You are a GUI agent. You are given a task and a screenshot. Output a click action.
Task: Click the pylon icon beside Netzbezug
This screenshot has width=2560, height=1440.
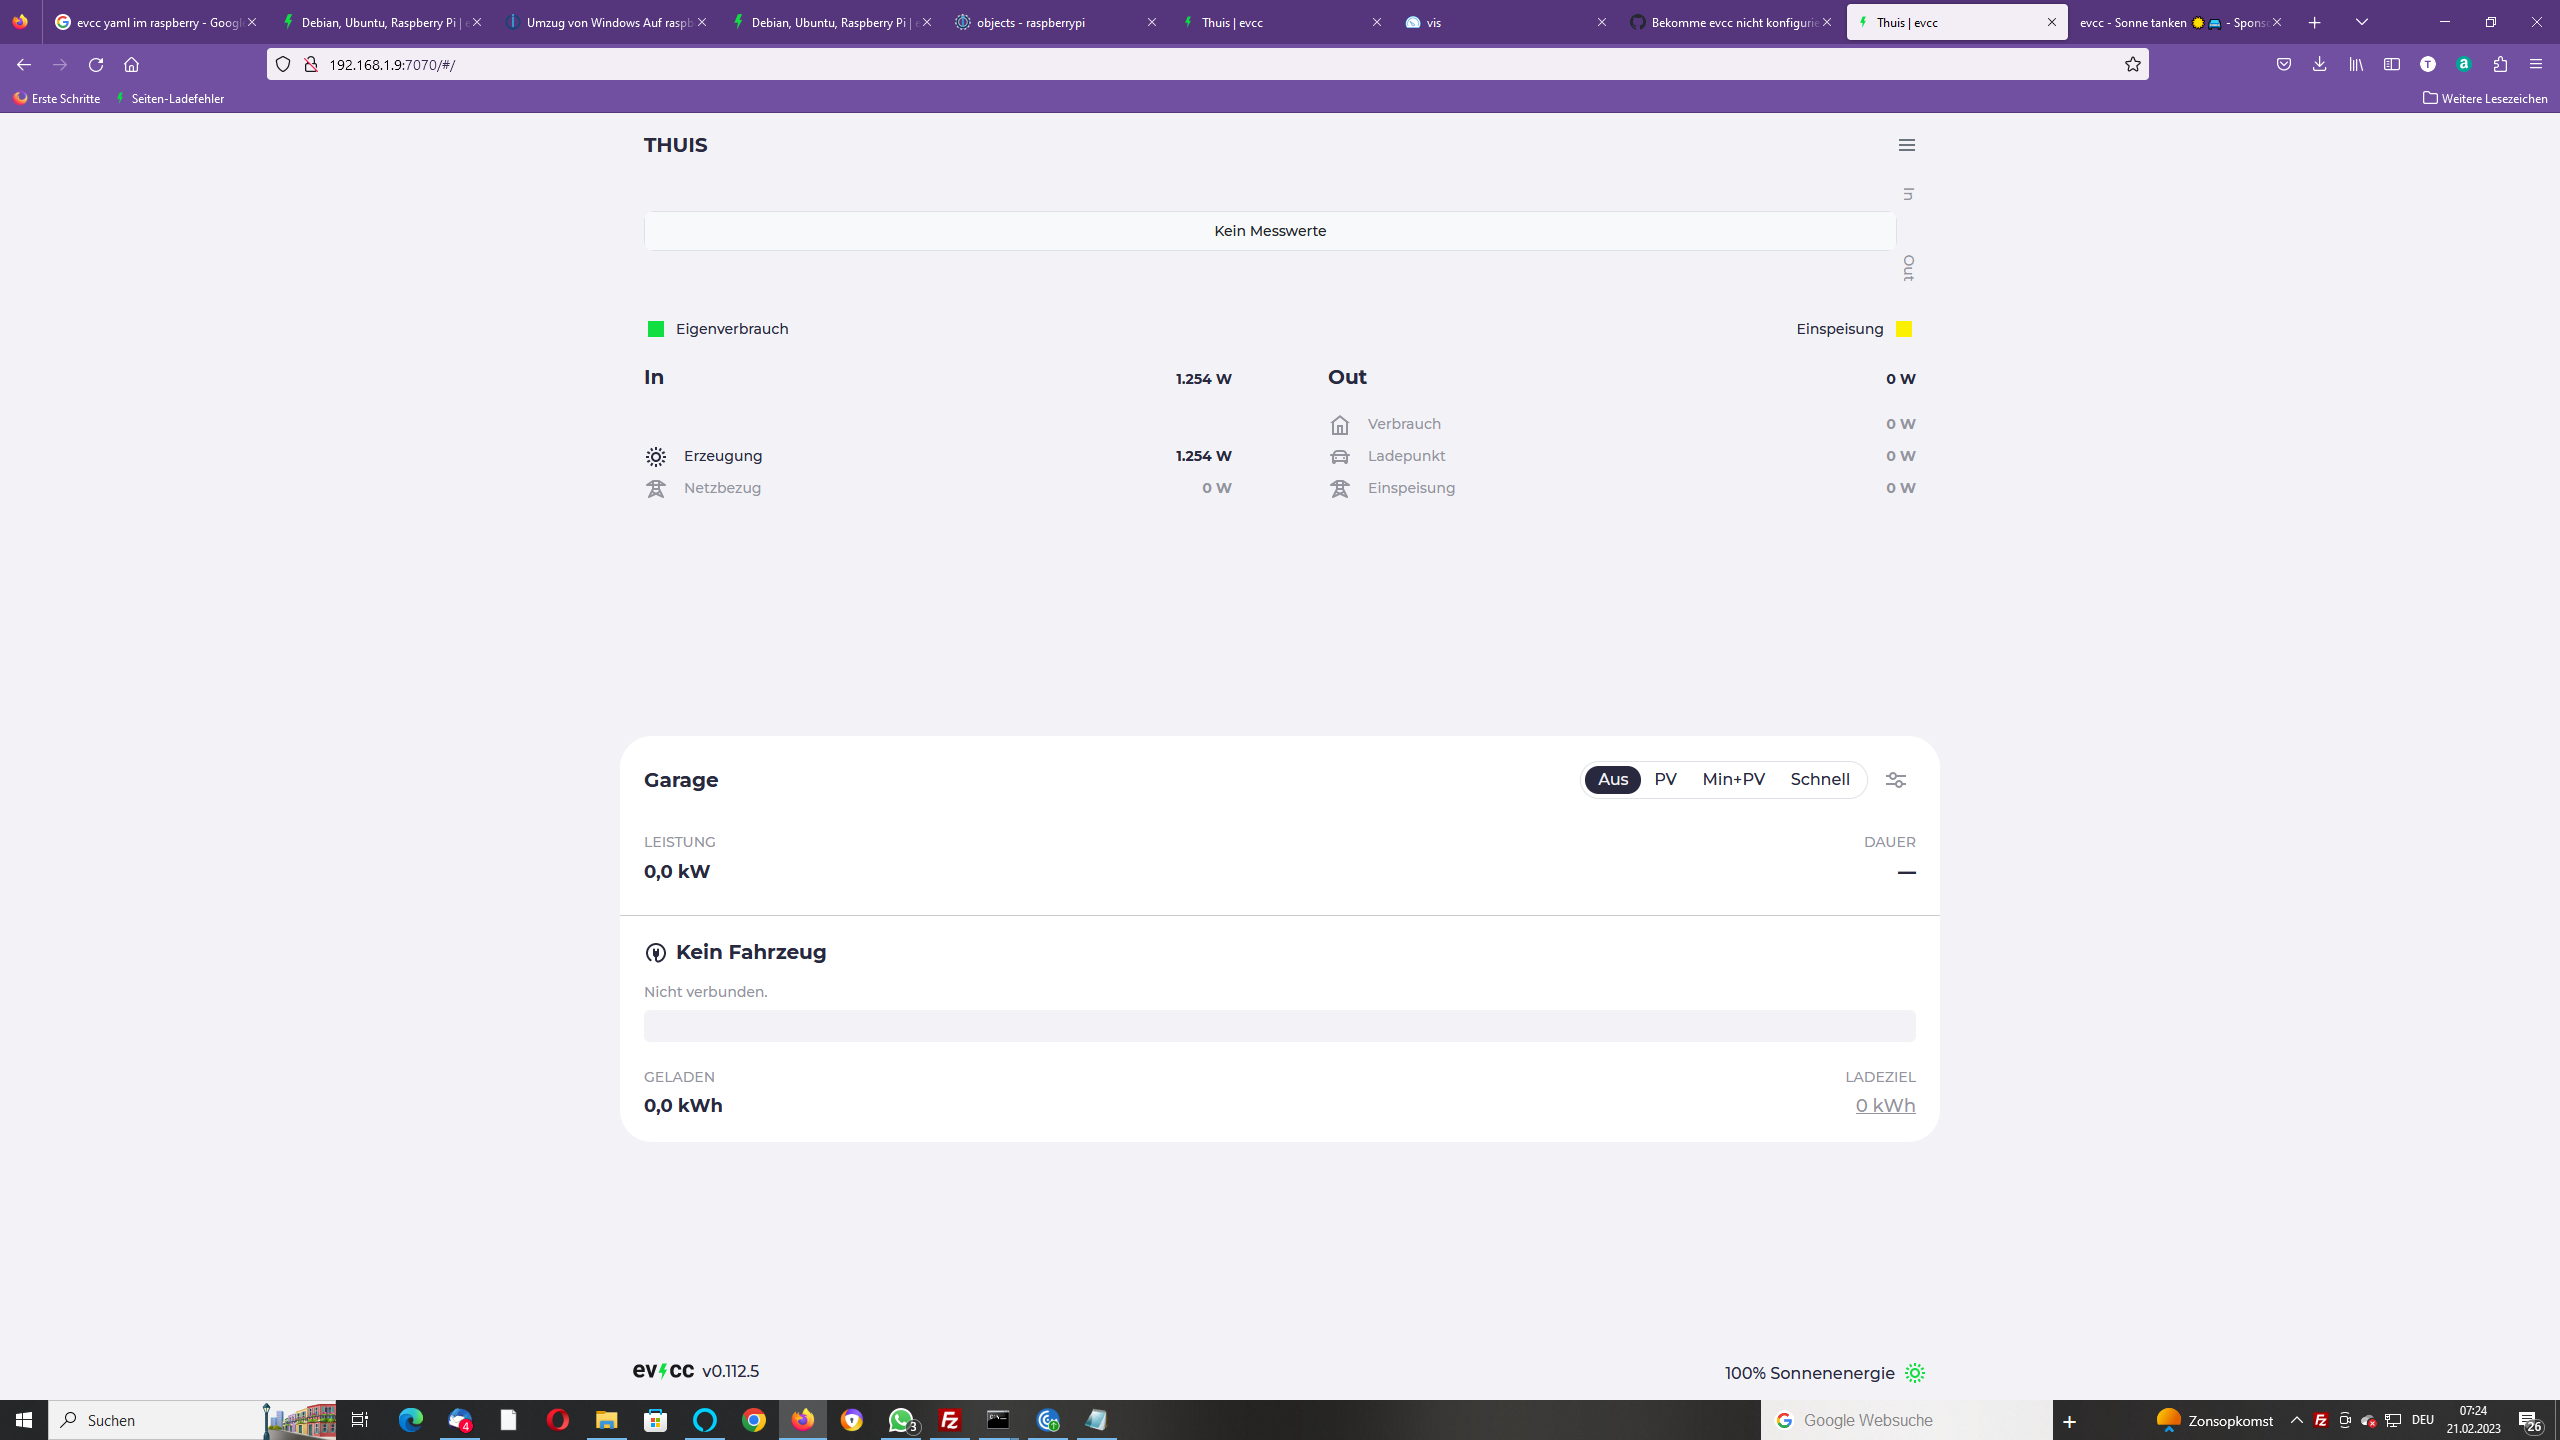[x=655, y=489]
